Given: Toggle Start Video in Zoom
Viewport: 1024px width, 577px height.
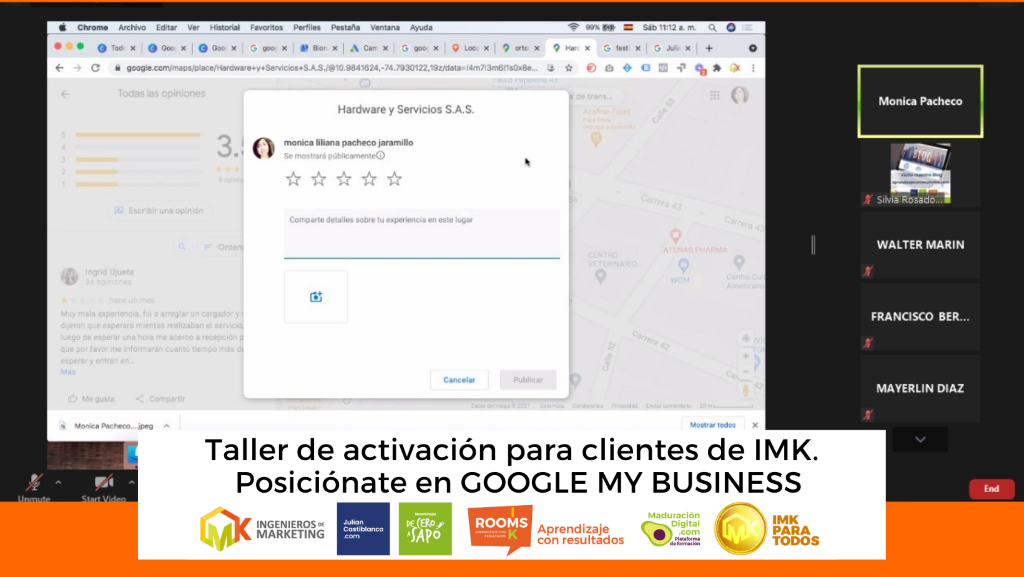Looking at the screenshot, I should click(103, 488).
